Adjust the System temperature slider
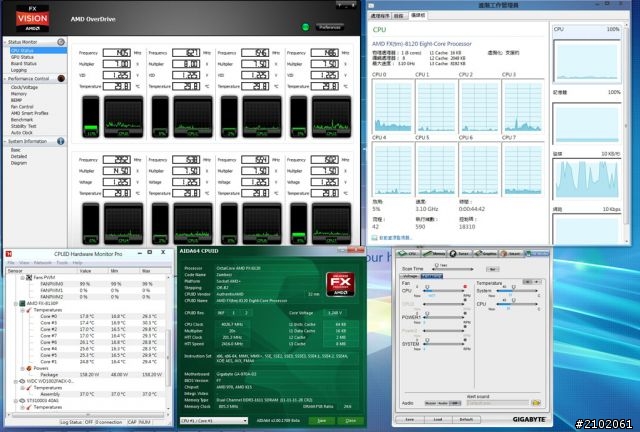Image resolution: width=640 pixels, height=432 pixels. [x=517, y=291]
